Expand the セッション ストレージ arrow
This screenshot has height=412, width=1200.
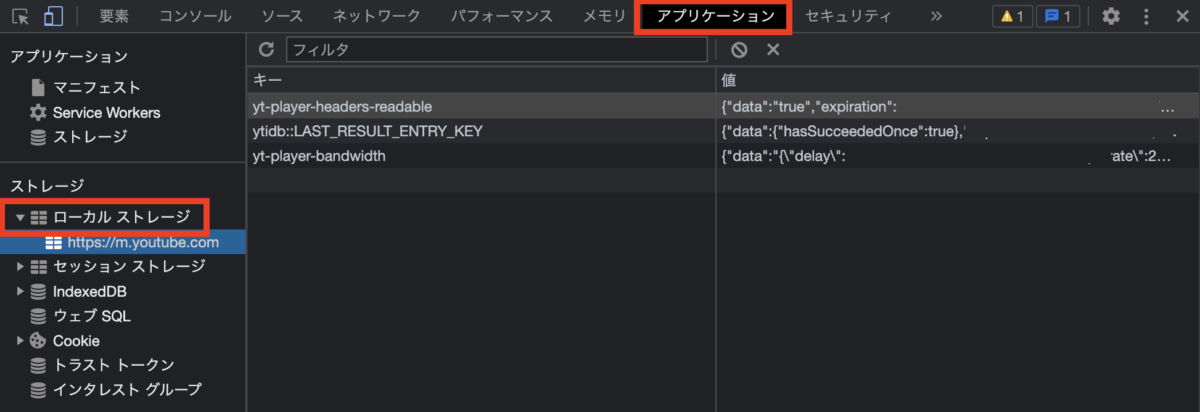(x=20, y=266)
